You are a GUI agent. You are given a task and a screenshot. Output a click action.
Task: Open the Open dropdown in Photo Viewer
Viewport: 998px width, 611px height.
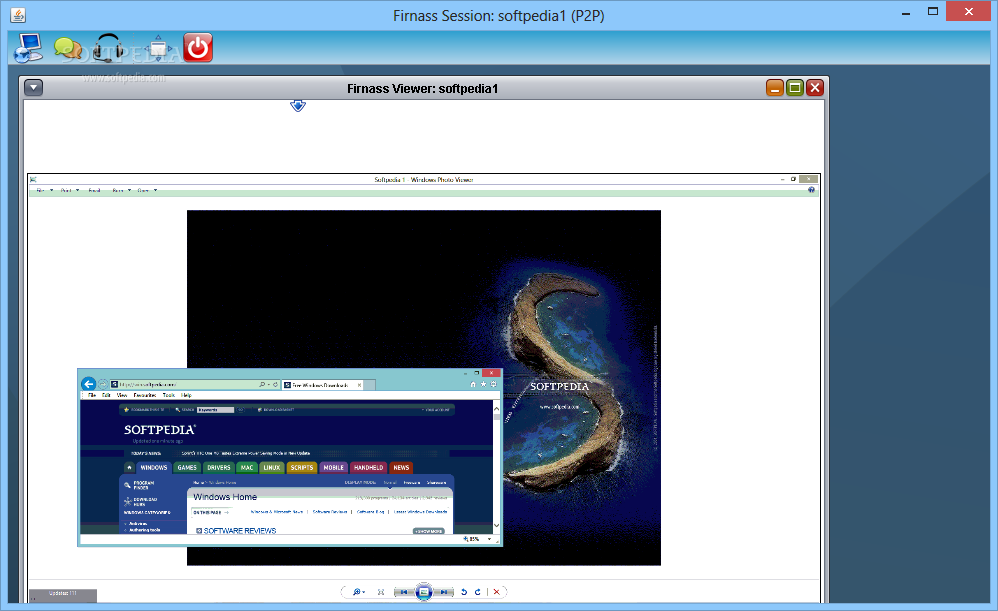tap(146, 190)
